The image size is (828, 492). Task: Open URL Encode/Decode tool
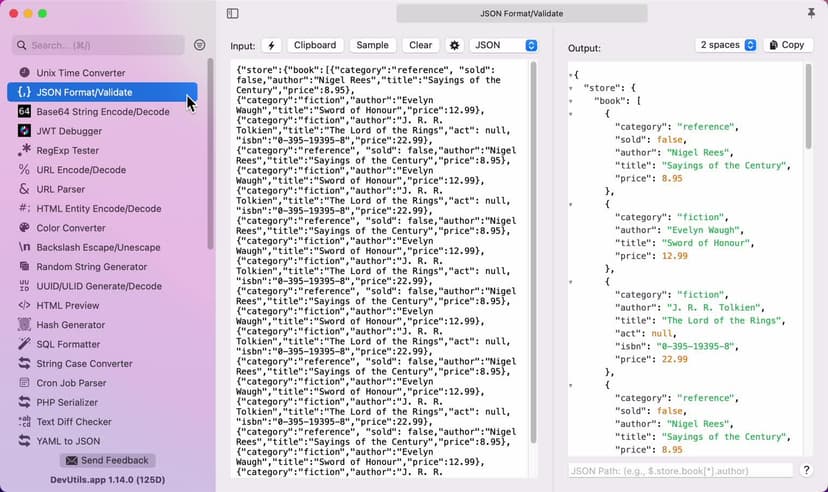[x=102, y=170]
